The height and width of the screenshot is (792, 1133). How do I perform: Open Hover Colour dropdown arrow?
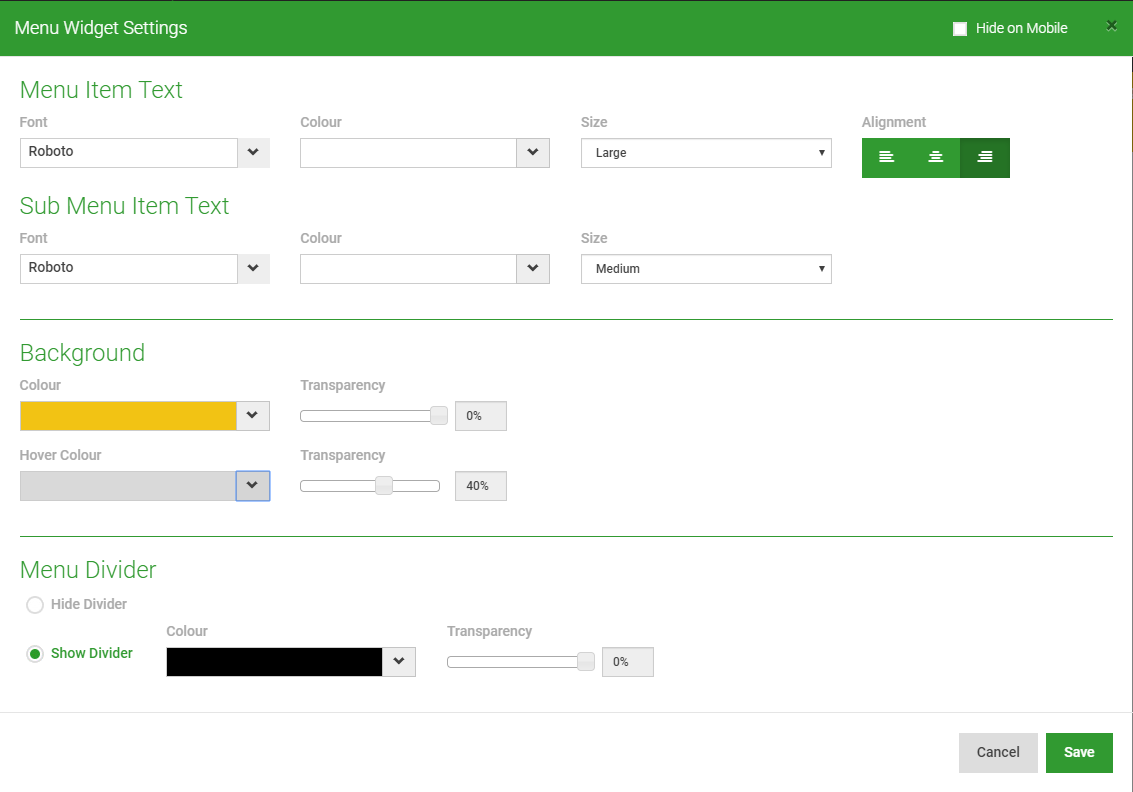253,486
